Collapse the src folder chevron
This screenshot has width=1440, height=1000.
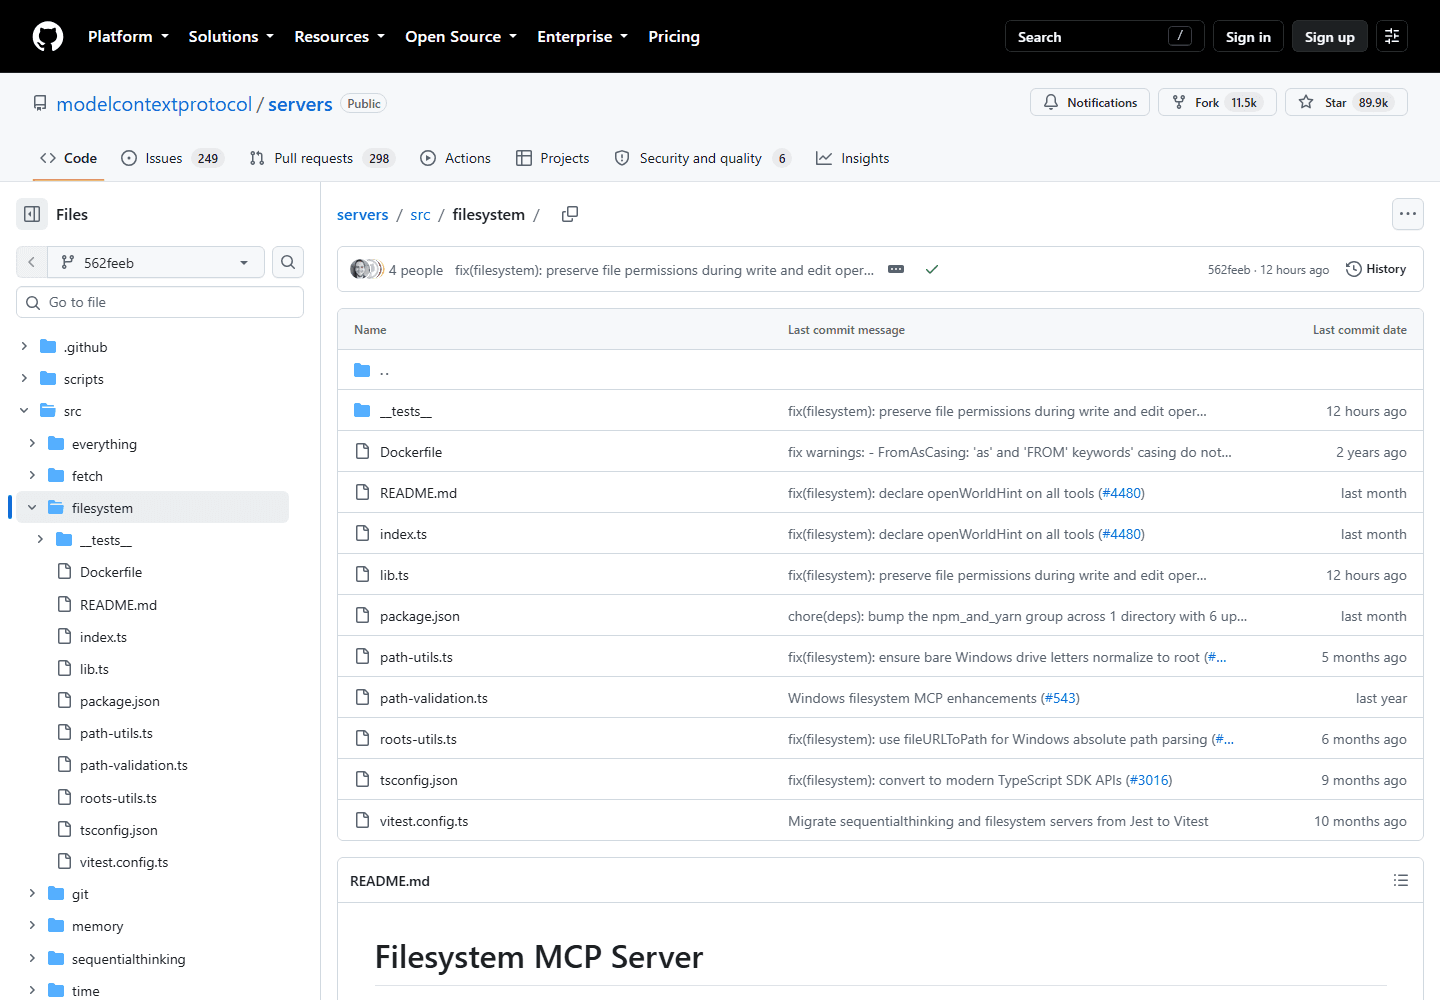tap(24, 410)
